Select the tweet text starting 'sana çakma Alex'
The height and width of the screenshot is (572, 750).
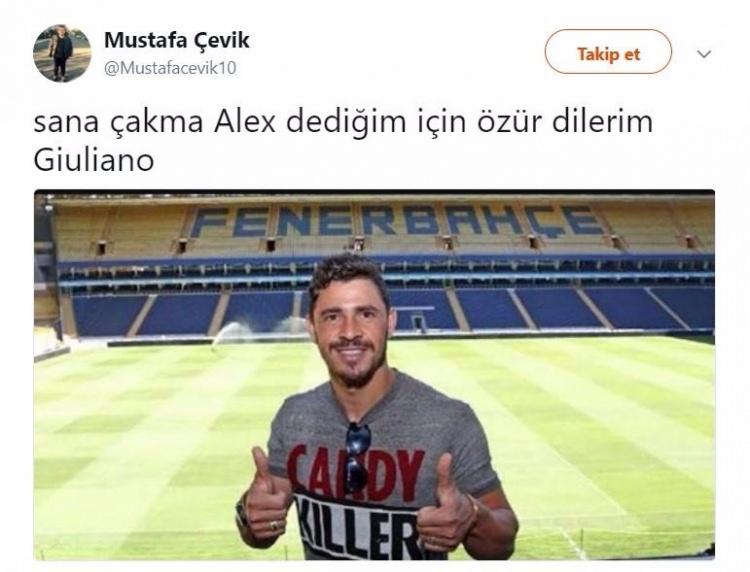[x=343, y=141]
